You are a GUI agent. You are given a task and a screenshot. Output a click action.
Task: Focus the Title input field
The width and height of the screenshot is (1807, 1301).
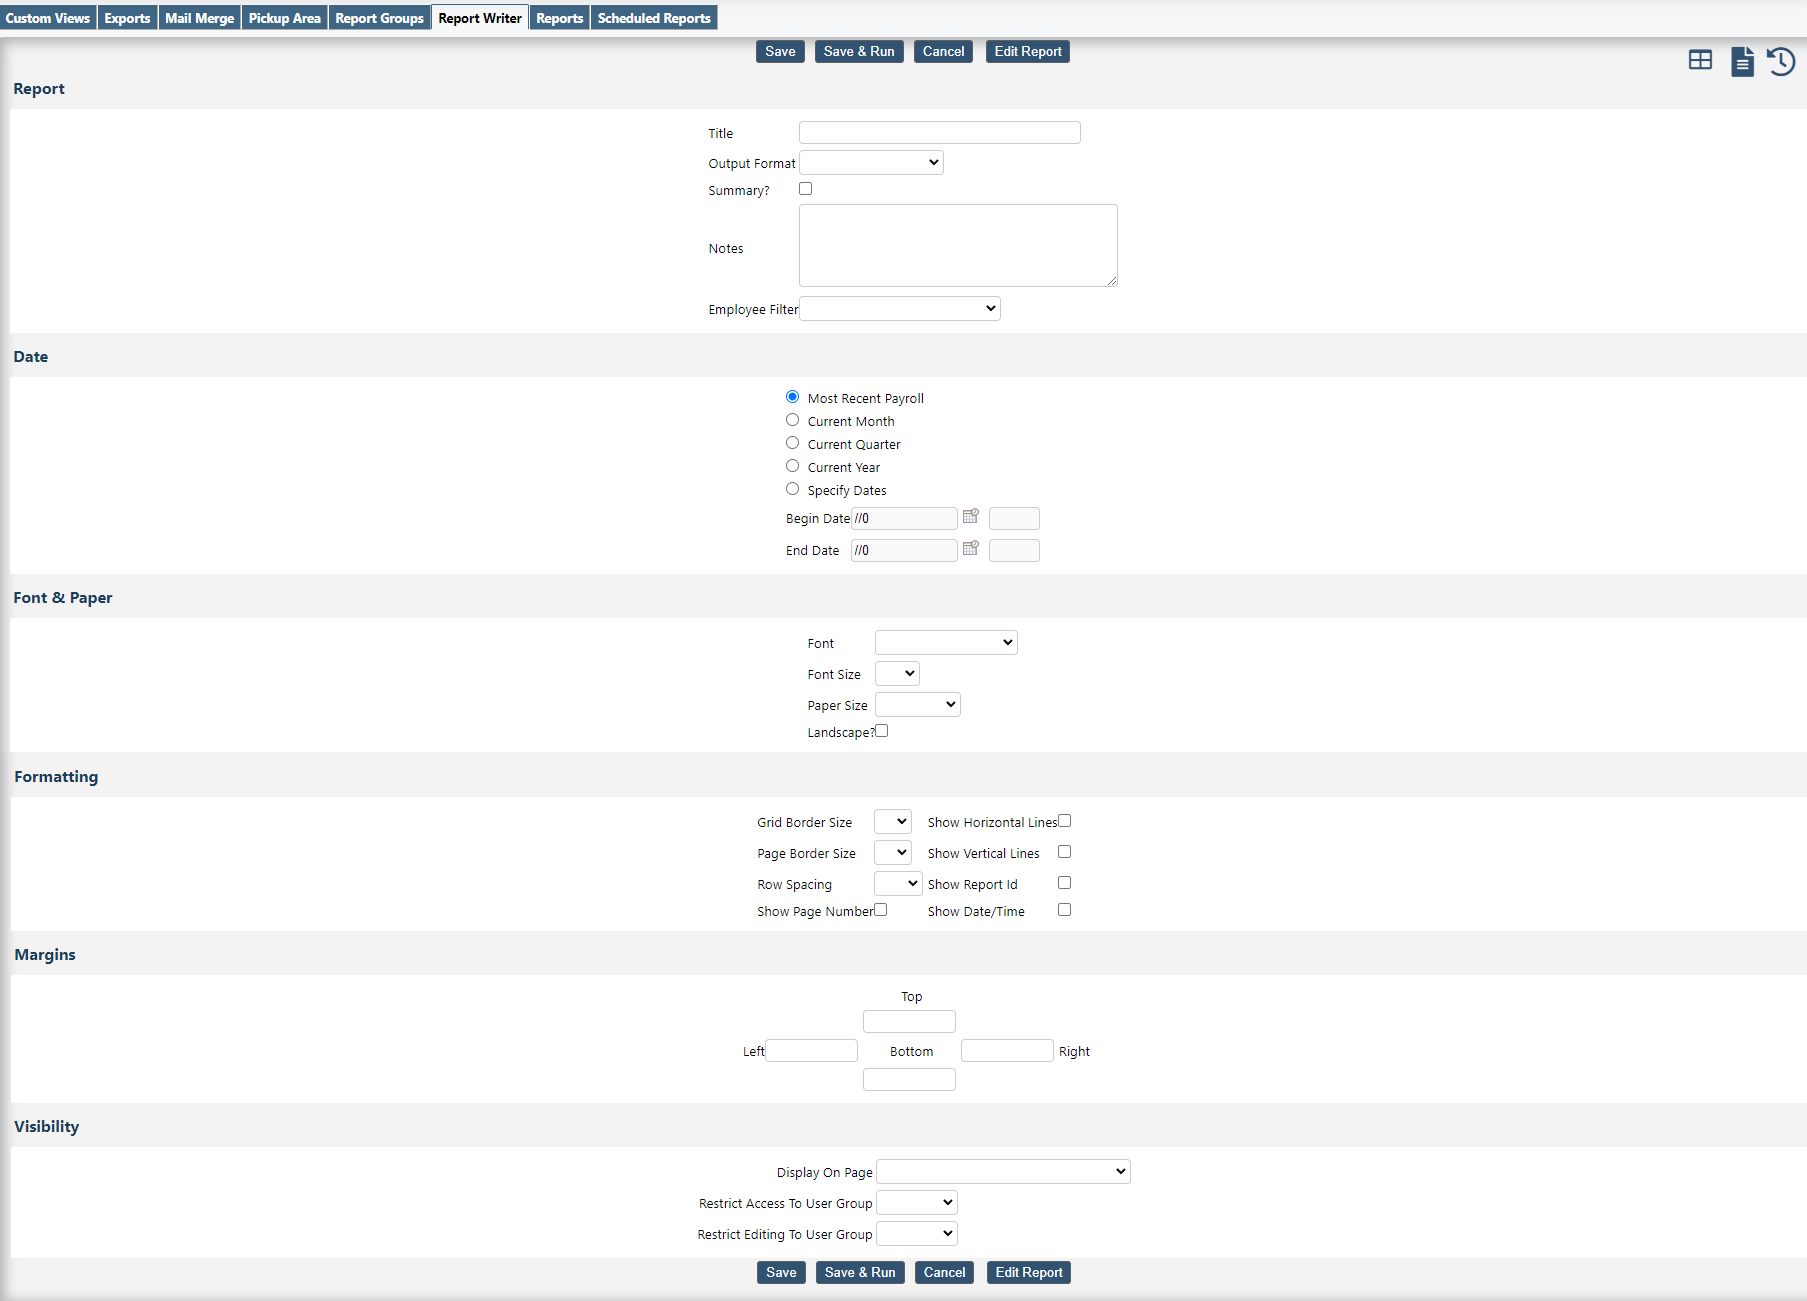click(x=940, y=133)
